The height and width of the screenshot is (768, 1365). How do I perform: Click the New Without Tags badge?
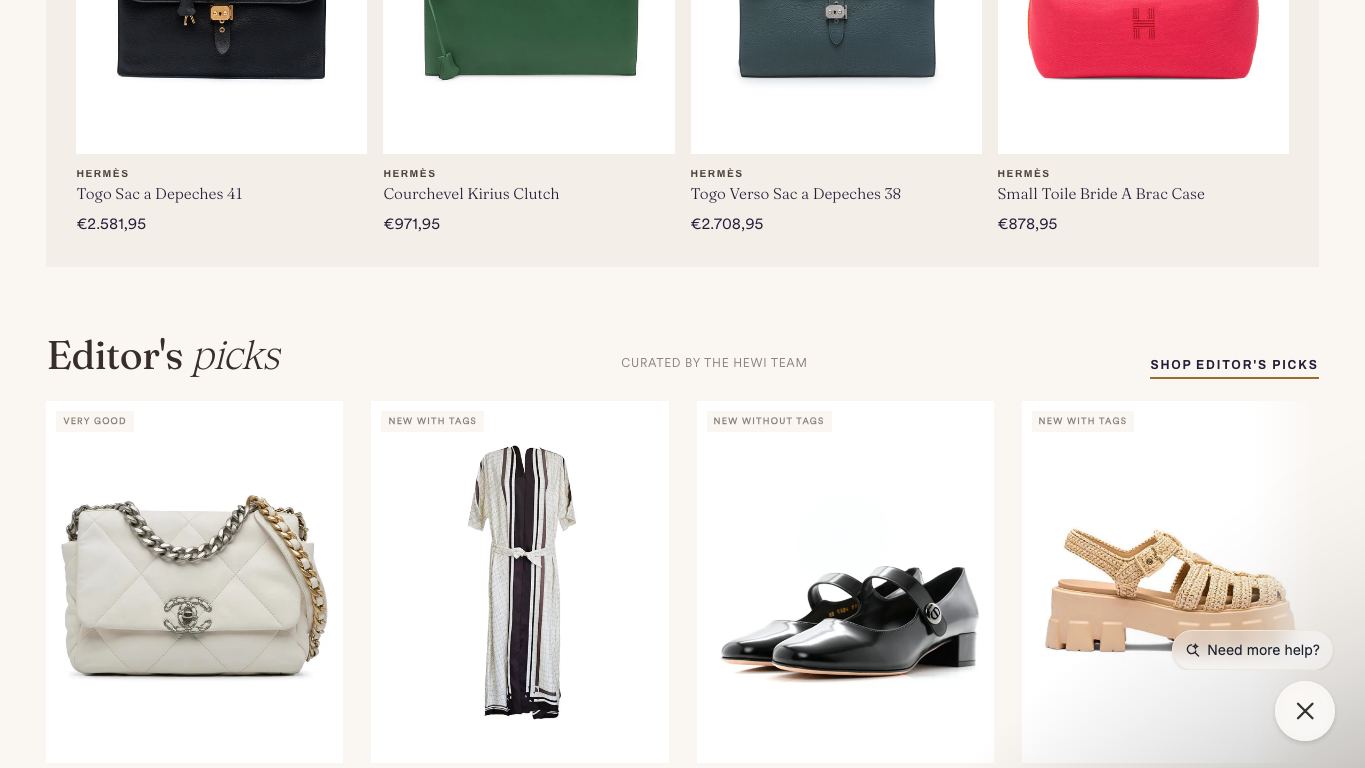[x=768, y=421]
